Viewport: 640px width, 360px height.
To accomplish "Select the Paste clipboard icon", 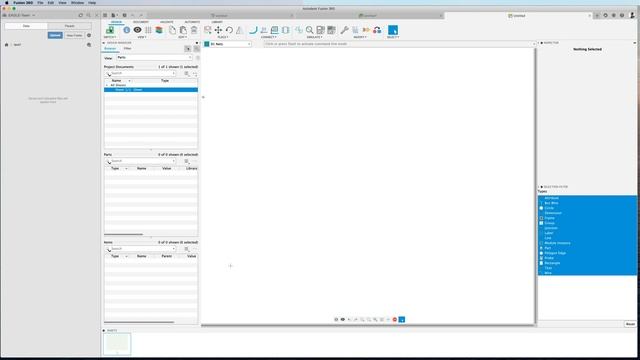I will 183,30.
